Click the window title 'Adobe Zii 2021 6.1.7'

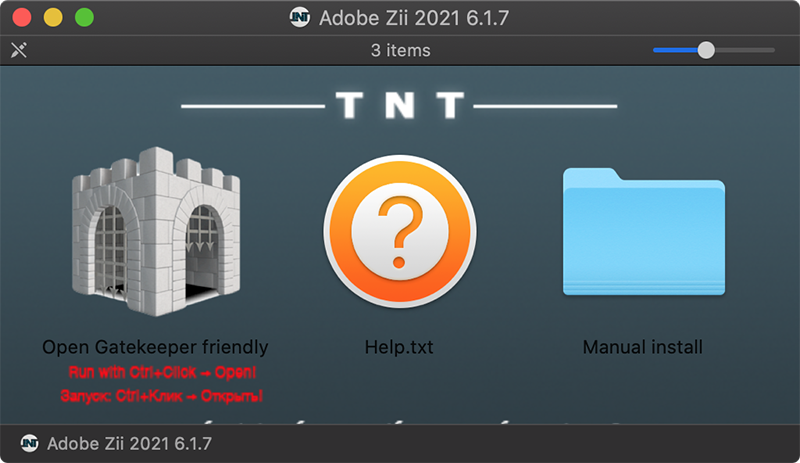414,18
